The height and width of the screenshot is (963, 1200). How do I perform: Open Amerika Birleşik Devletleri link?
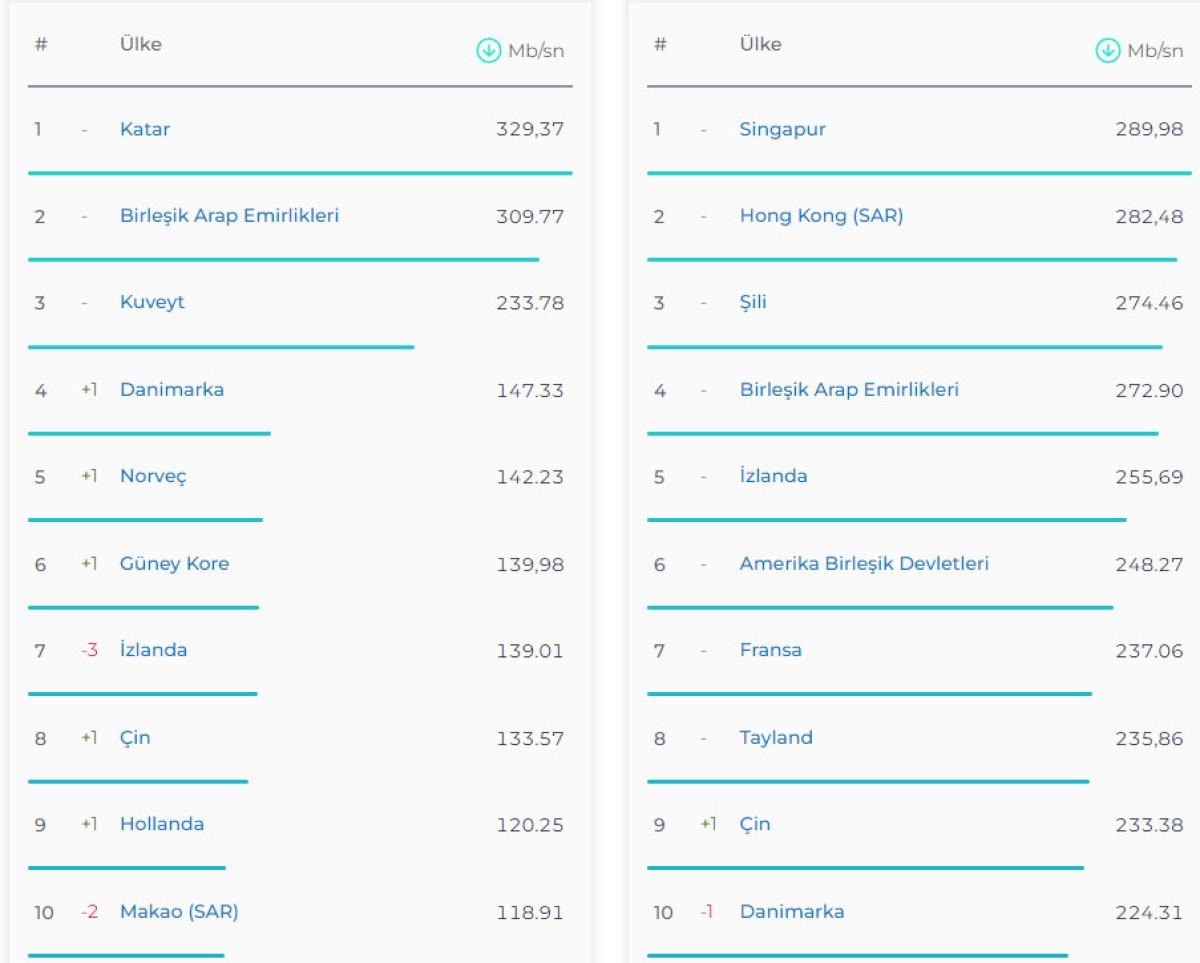864,564
